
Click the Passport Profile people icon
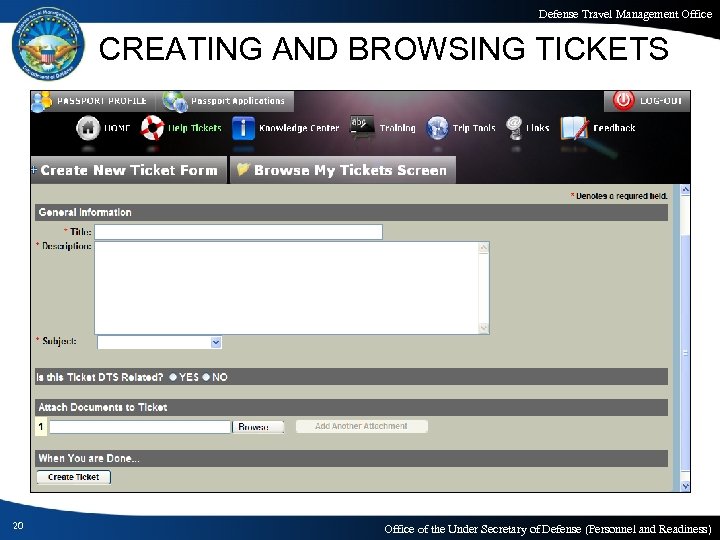click(41, 101)
